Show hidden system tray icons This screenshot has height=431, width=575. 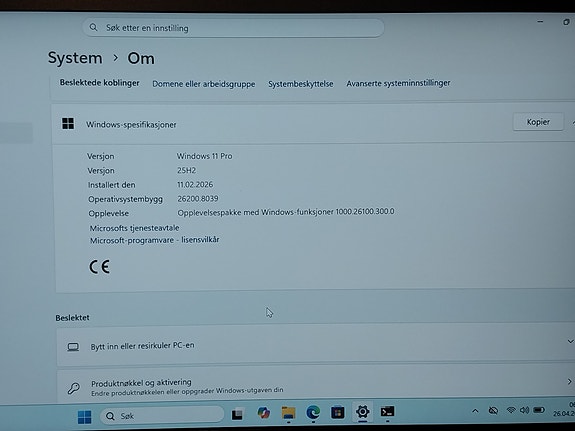click(475, 411)
